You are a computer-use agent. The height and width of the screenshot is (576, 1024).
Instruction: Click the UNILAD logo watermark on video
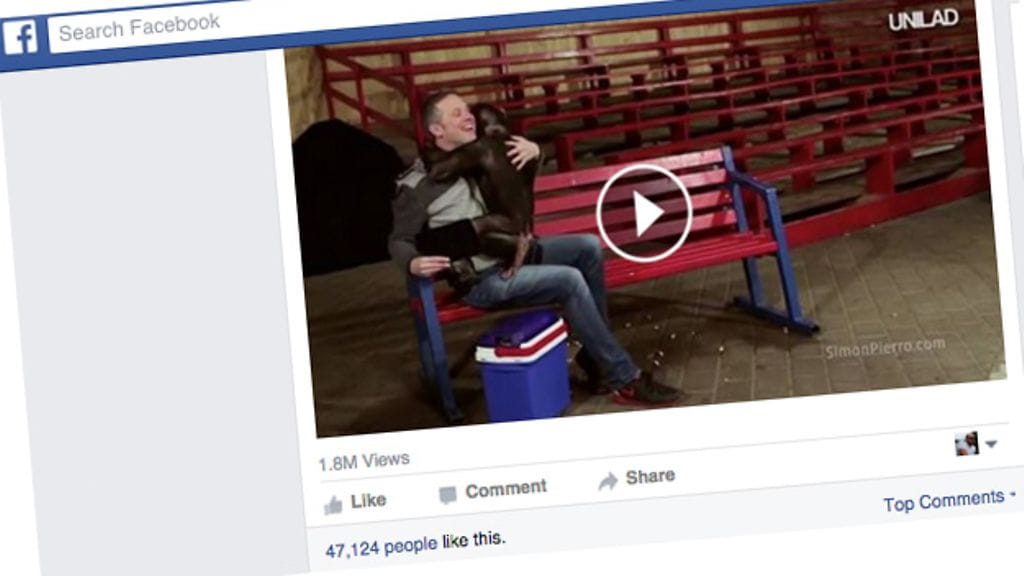coord(923,20)
